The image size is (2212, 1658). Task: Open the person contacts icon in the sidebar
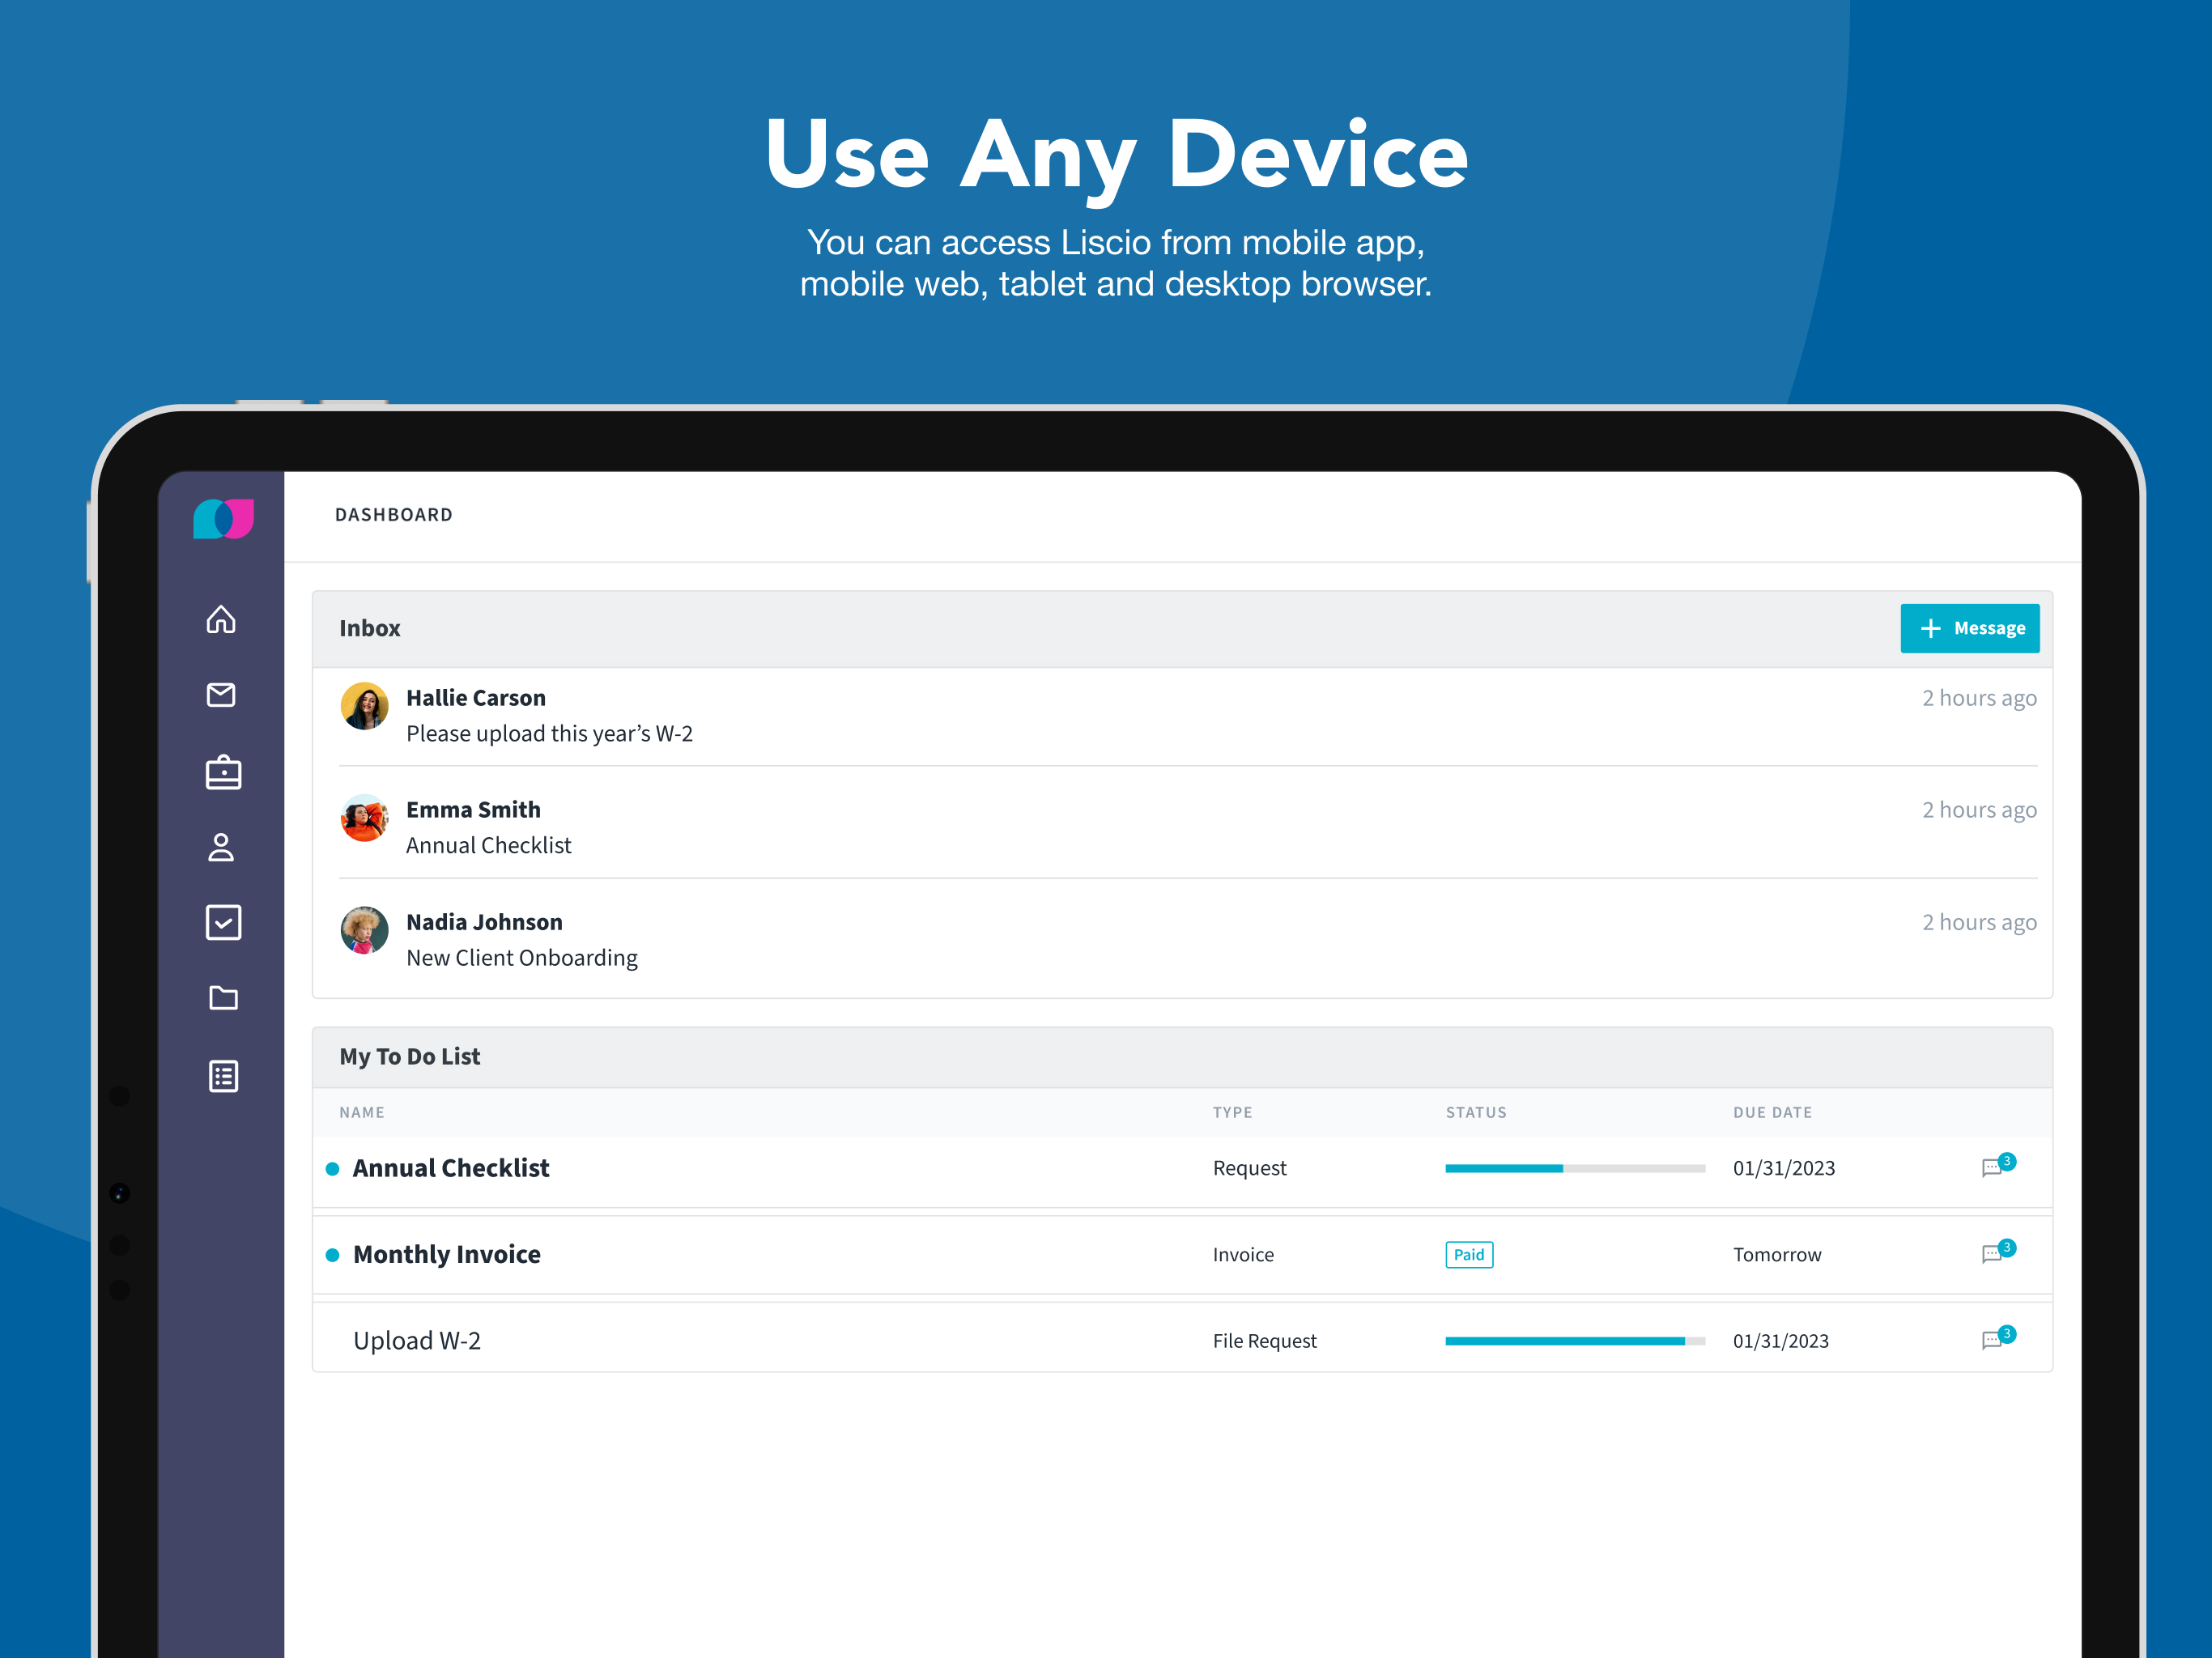tap(221, 847)
